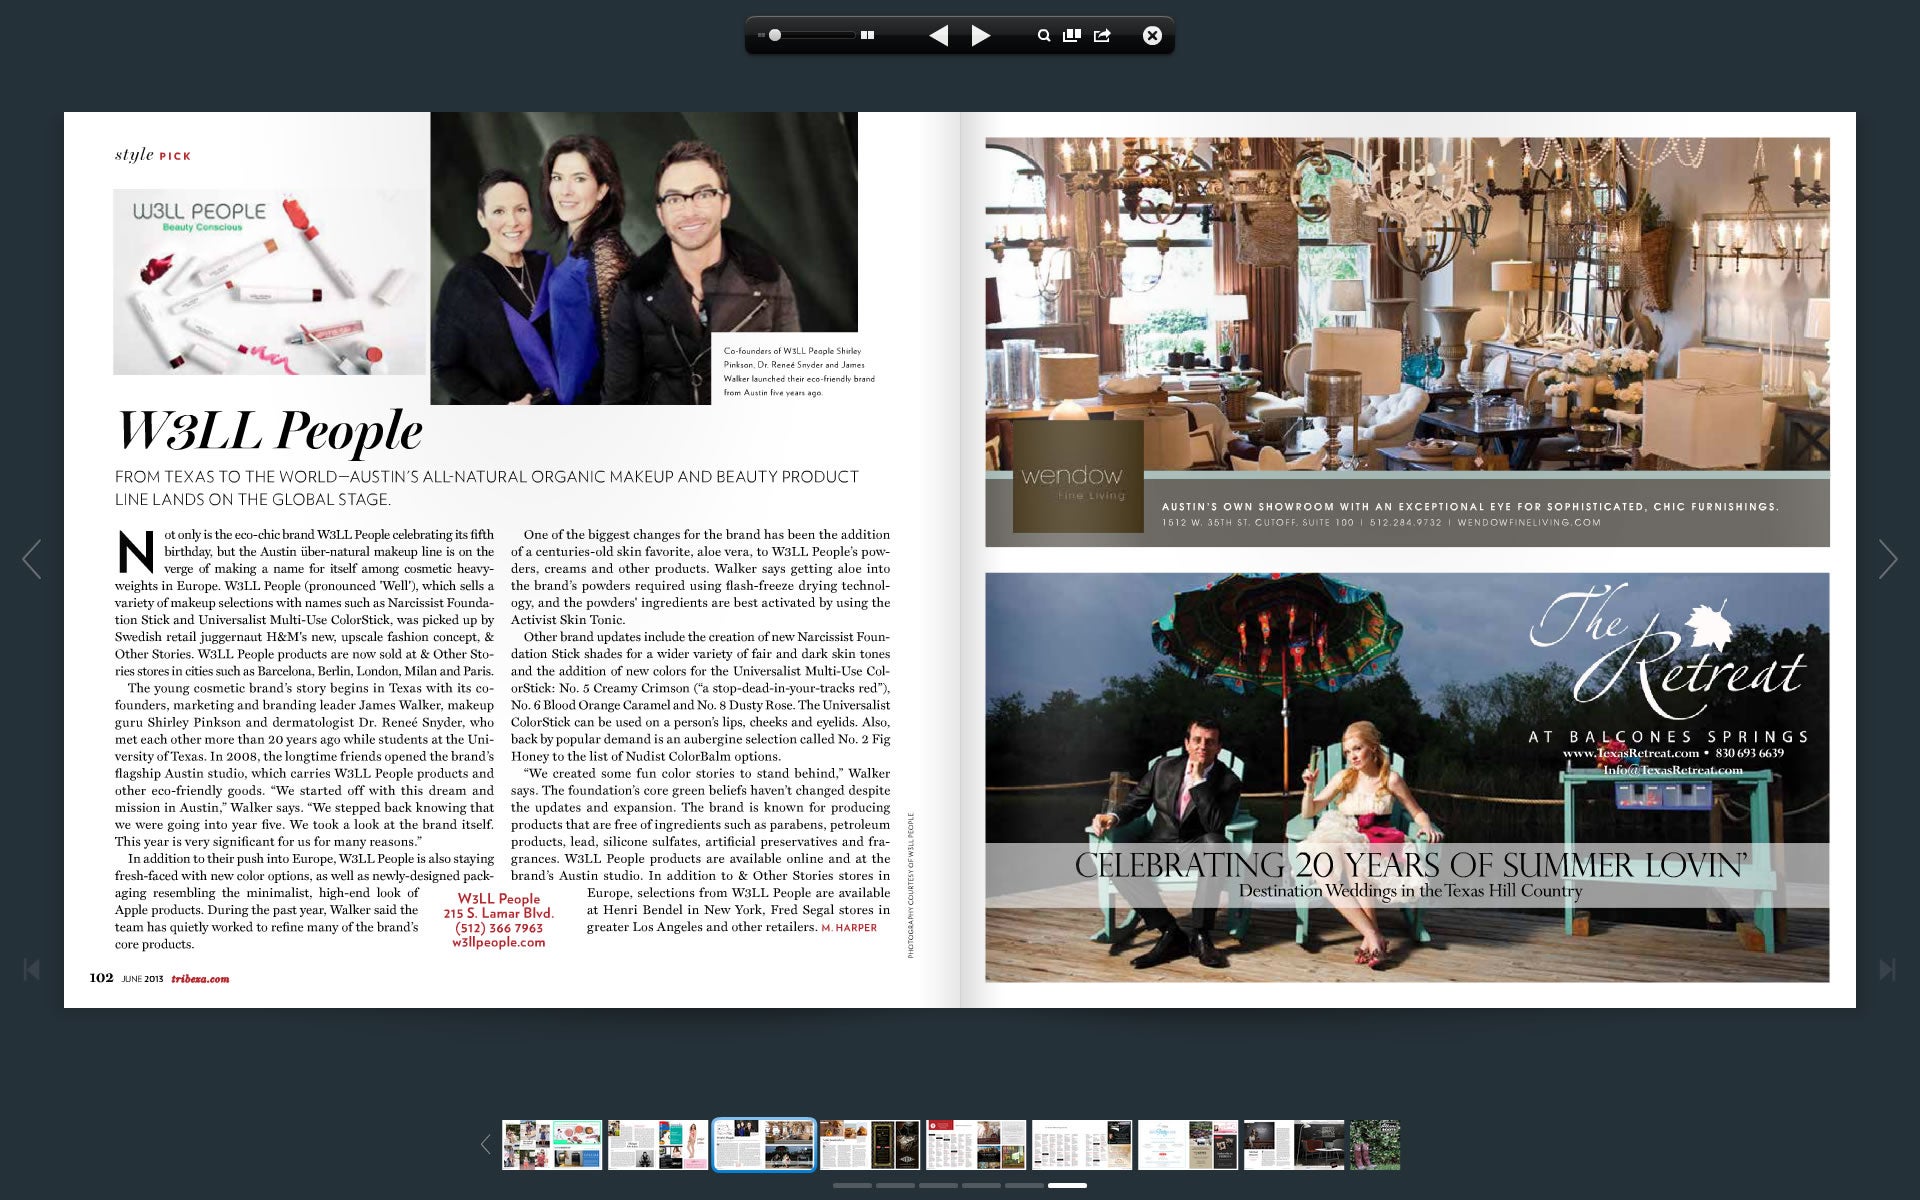Click the photo caption about co-founders
The height and width of the screenshot is (1200, 1920).
pyautogui.click(x=799, y=372)
